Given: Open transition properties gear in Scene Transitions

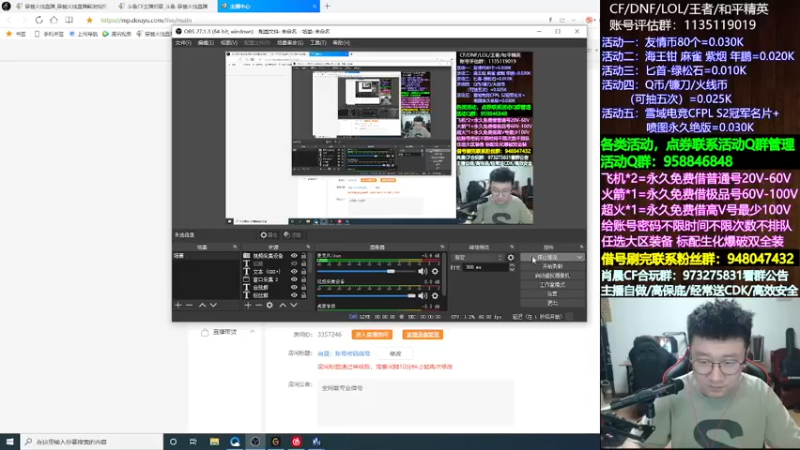Looking at the screenshot, I should pos(511,258).
